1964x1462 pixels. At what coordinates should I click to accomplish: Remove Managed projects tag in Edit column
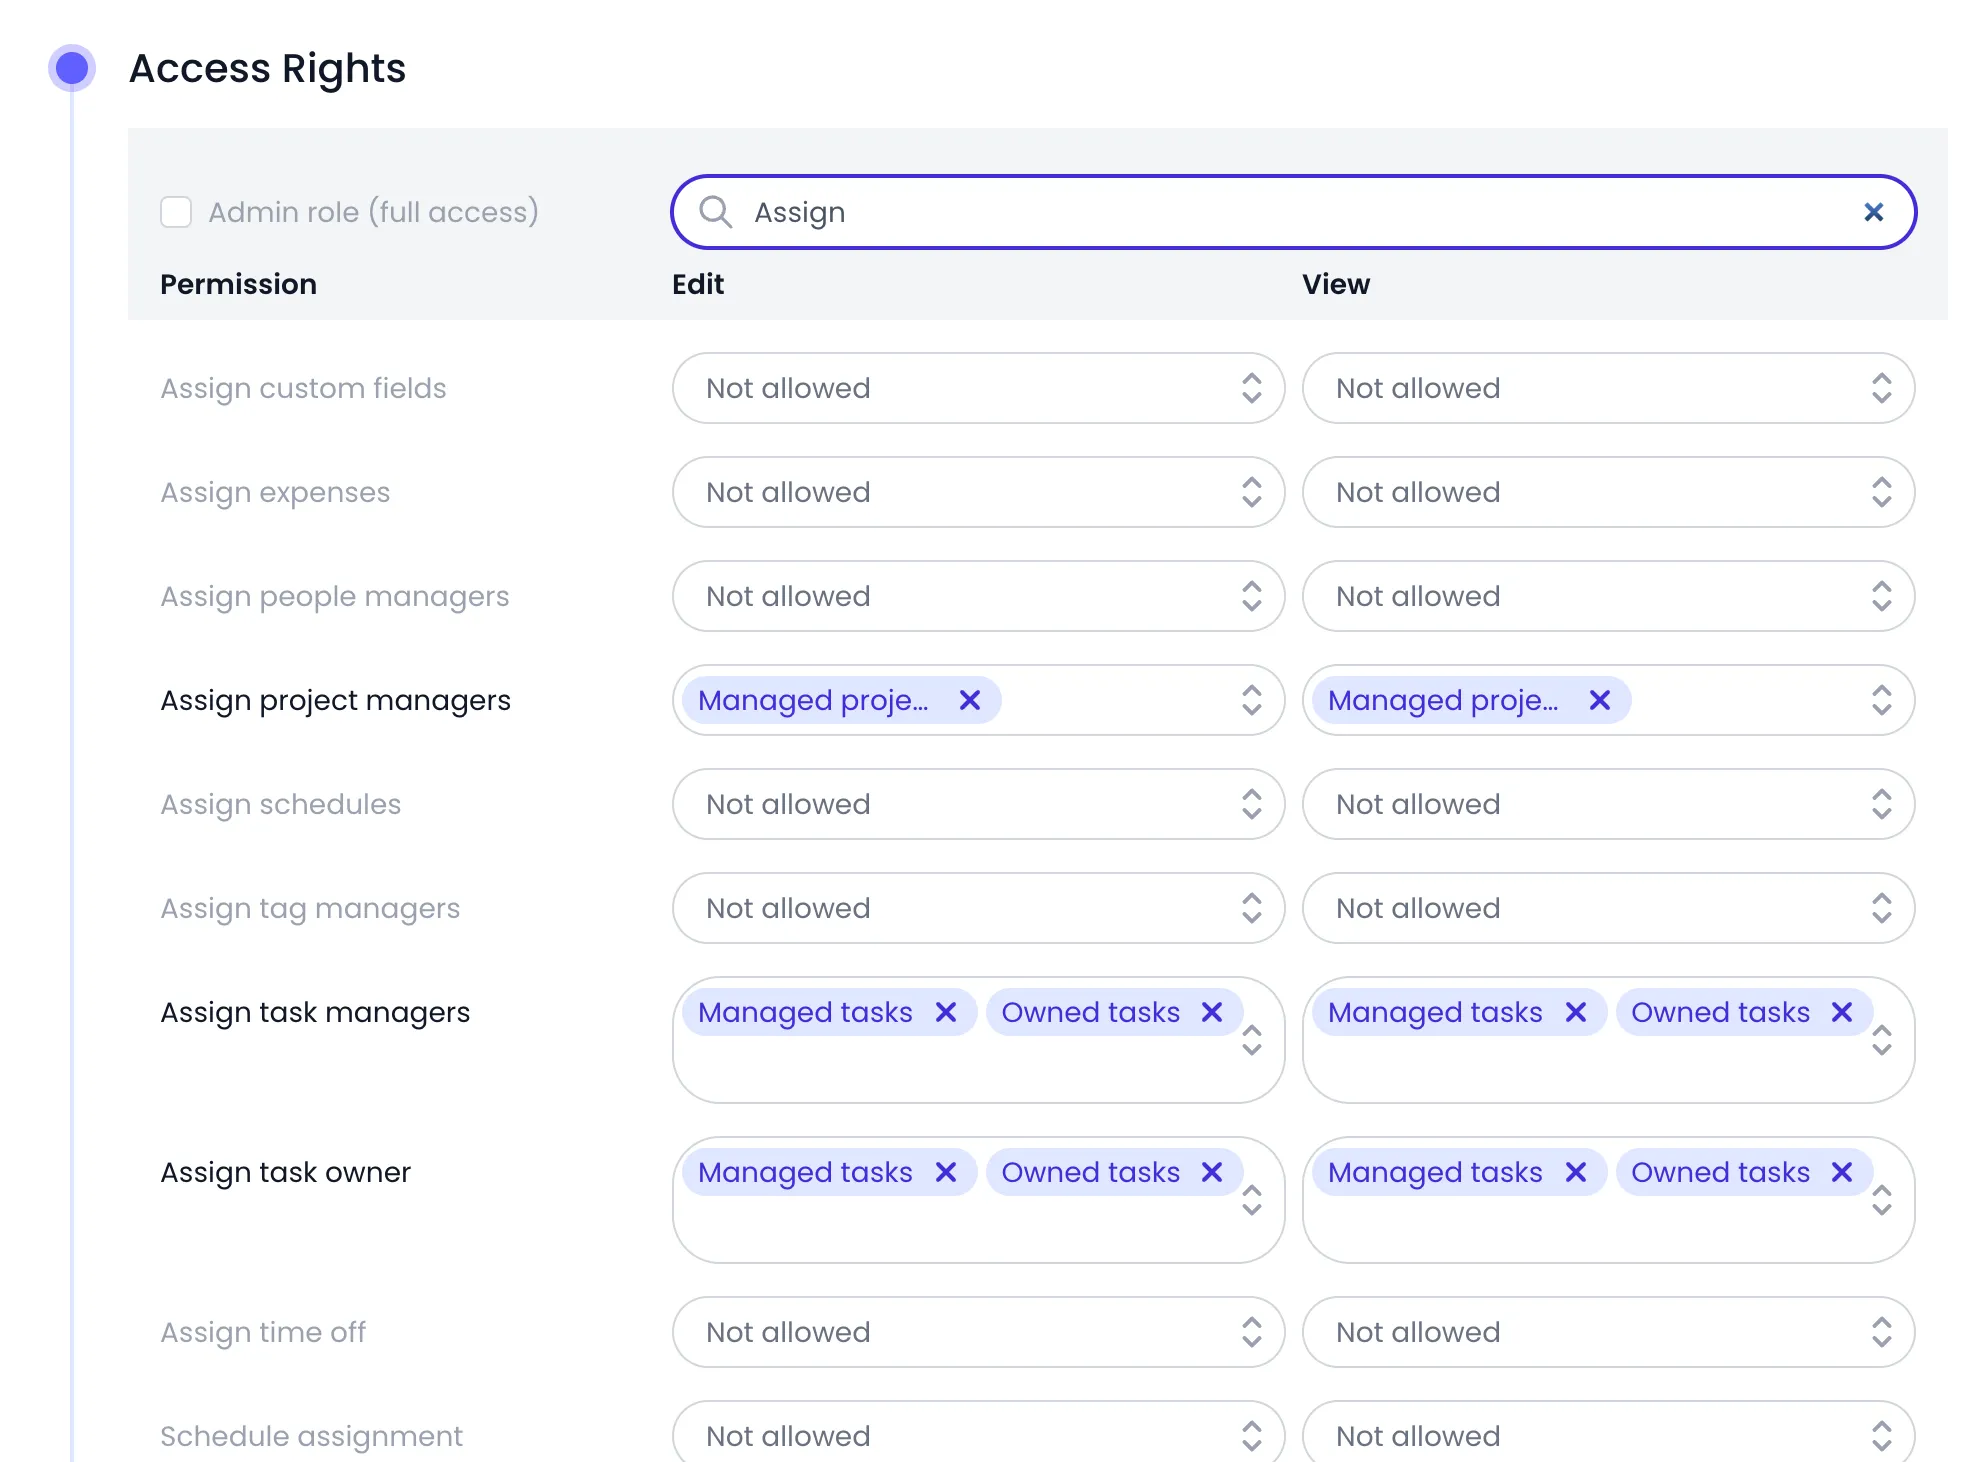(x=969, y=700)
